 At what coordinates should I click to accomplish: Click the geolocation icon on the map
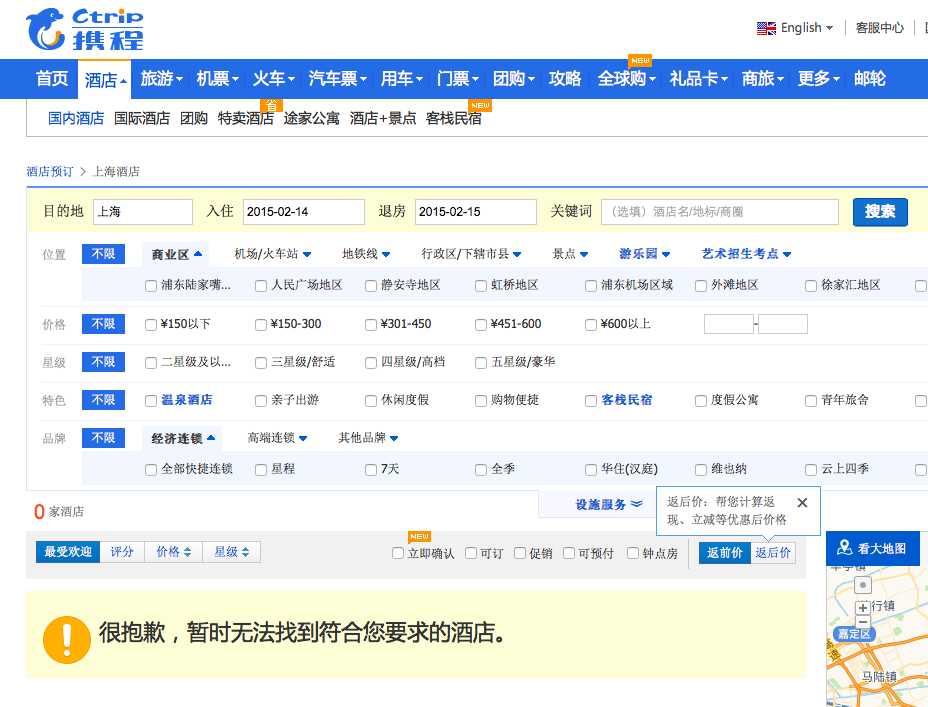point(863,585)
